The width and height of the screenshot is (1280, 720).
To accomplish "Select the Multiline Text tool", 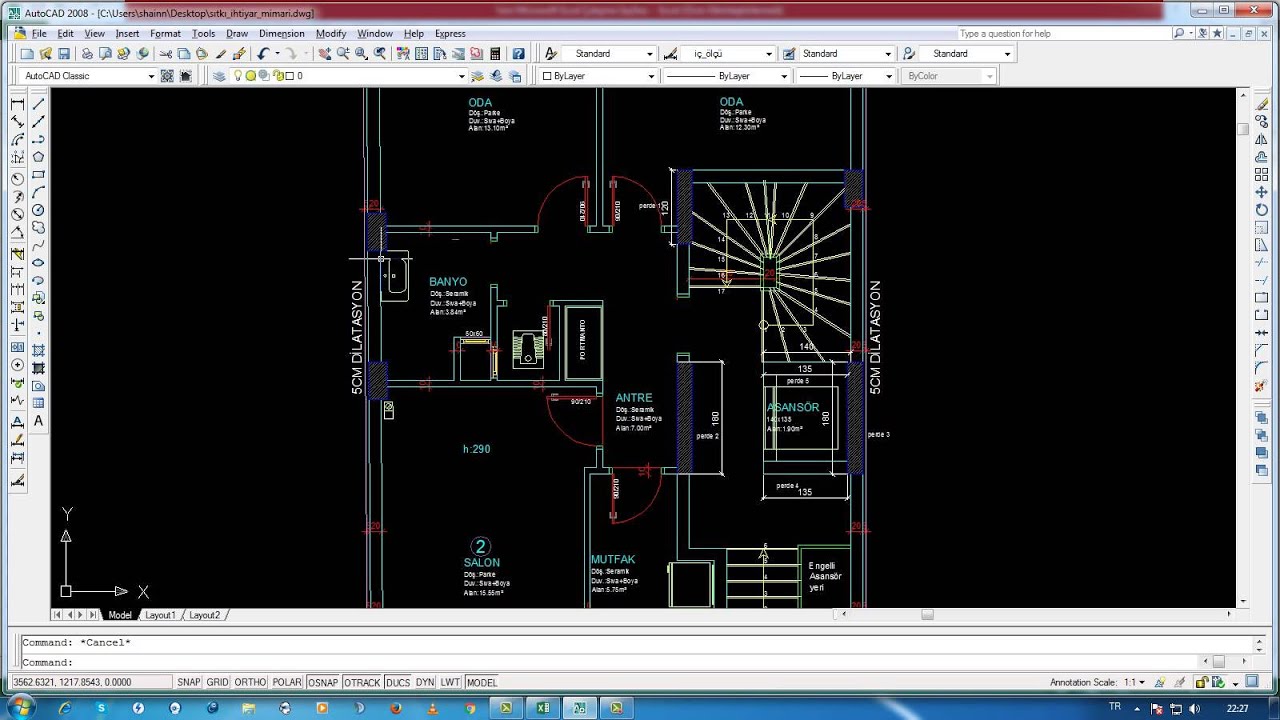I will click(38, 421).
